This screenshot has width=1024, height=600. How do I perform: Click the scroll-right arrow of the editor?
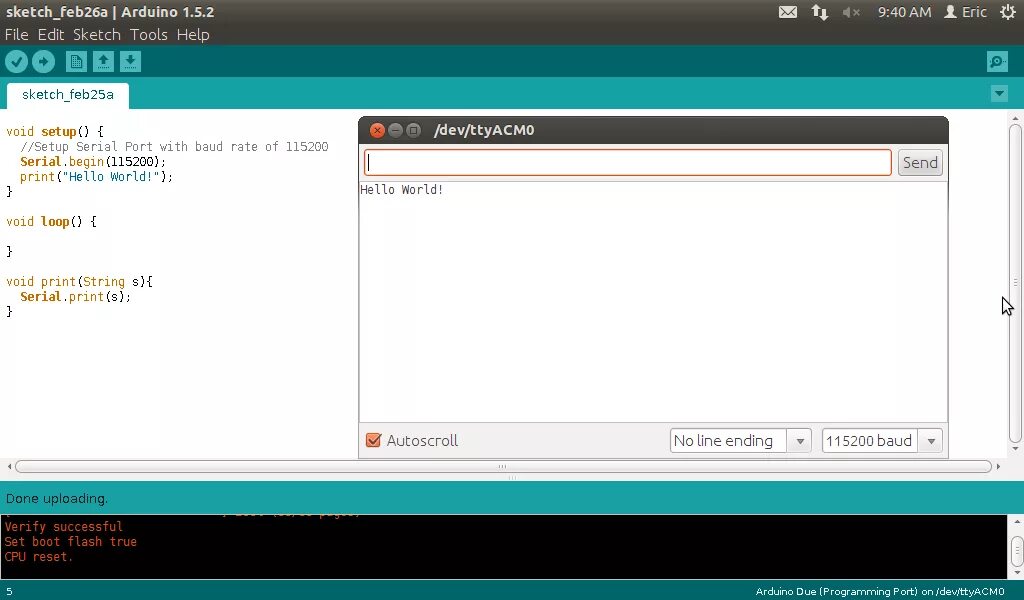998,466
